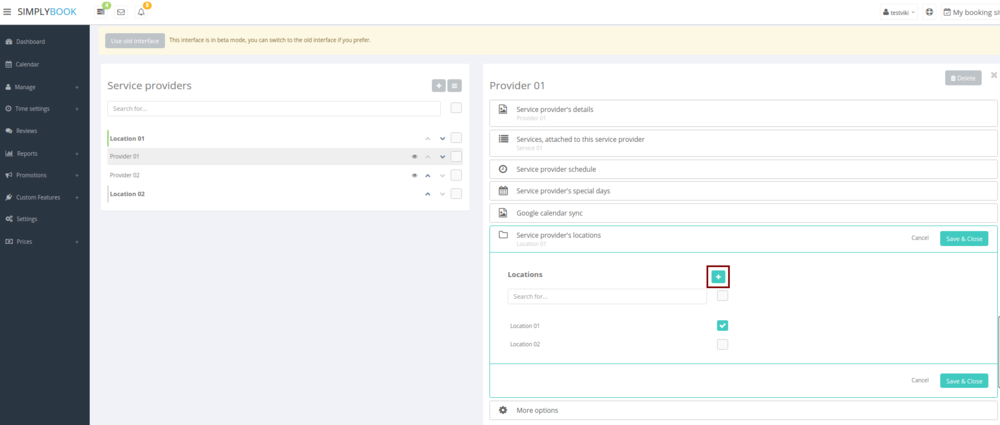The image size is (1000, 425).
Task: Open the mail envelope icon in top bar
Action: click(121, 12)
